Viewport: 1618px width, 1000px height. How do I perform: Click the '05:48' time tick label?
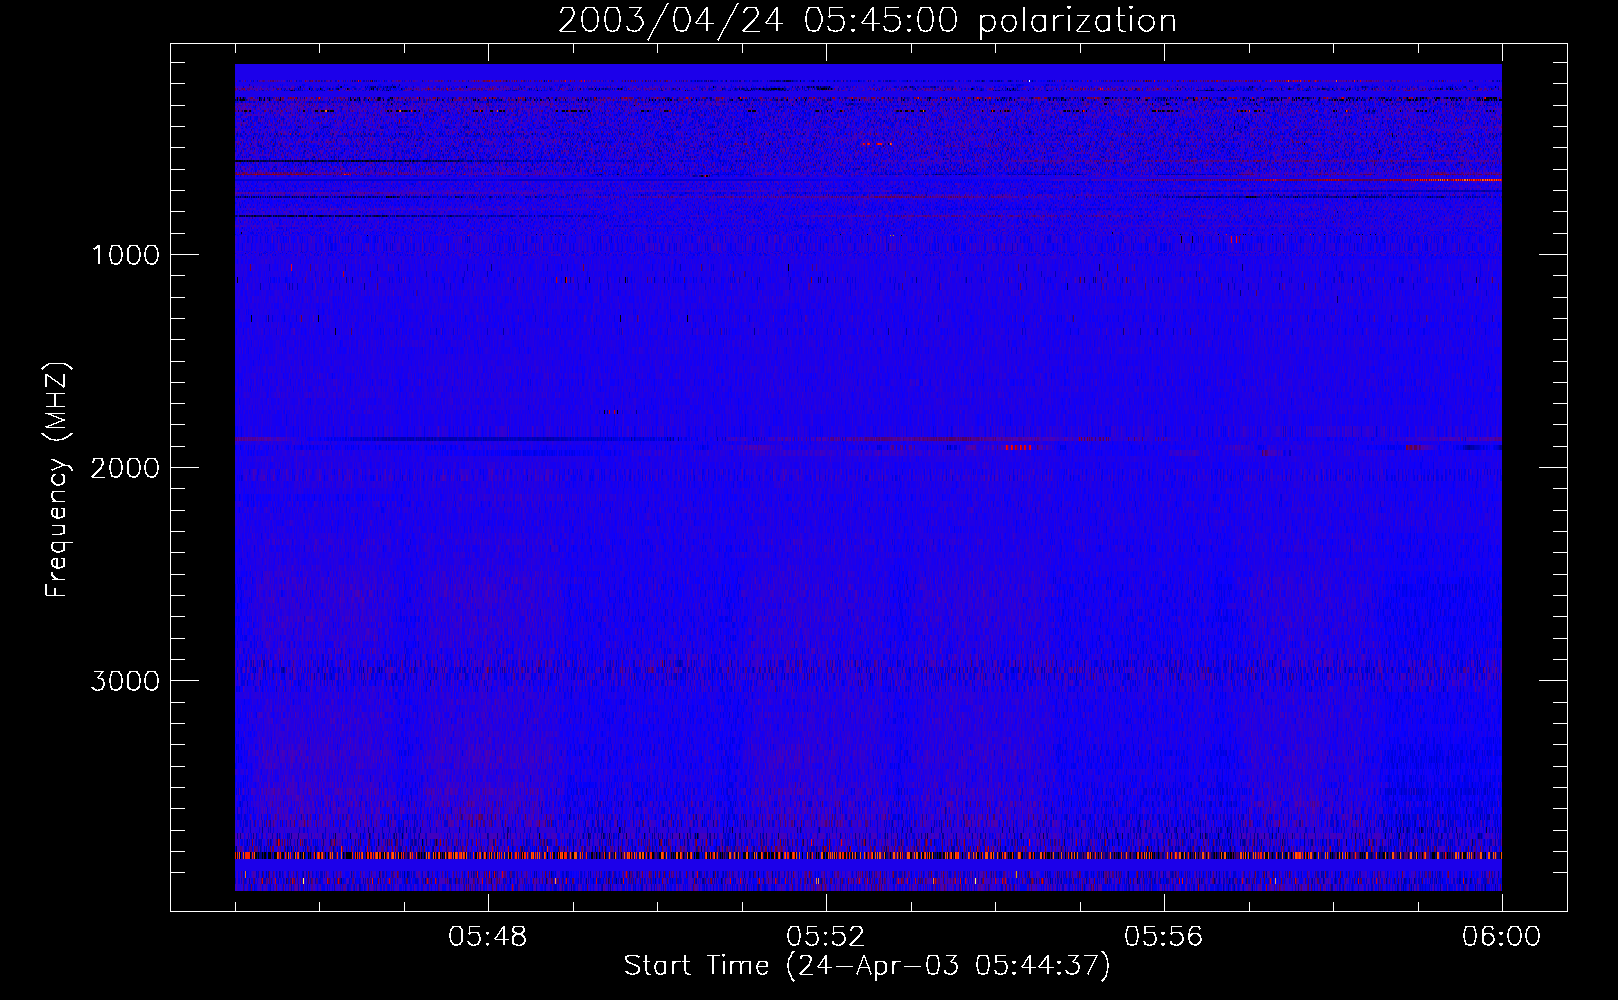click(488, 937)
